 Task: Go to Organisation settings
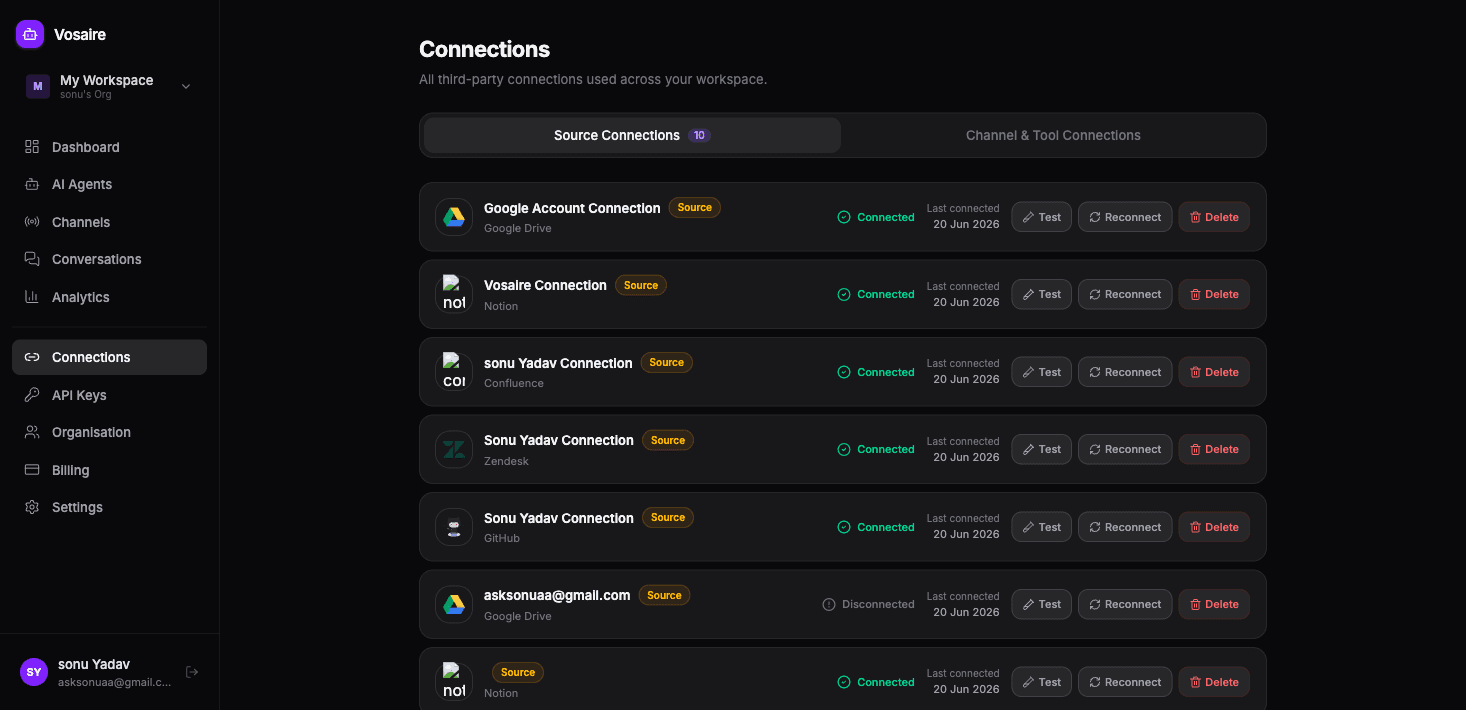[x=109, y=432]
